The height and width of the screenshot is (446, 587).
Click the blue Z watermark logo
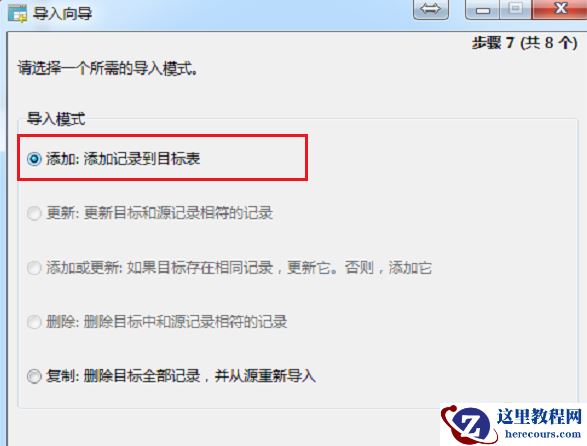click(x=470, y=426)
